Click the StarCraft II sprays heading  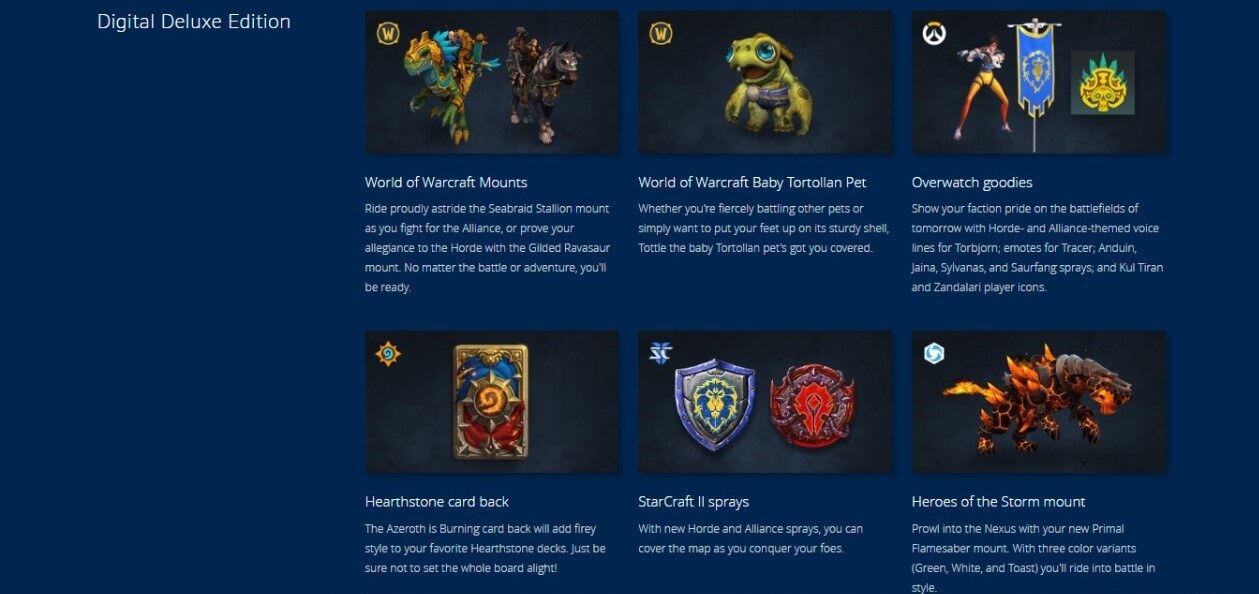694,501
